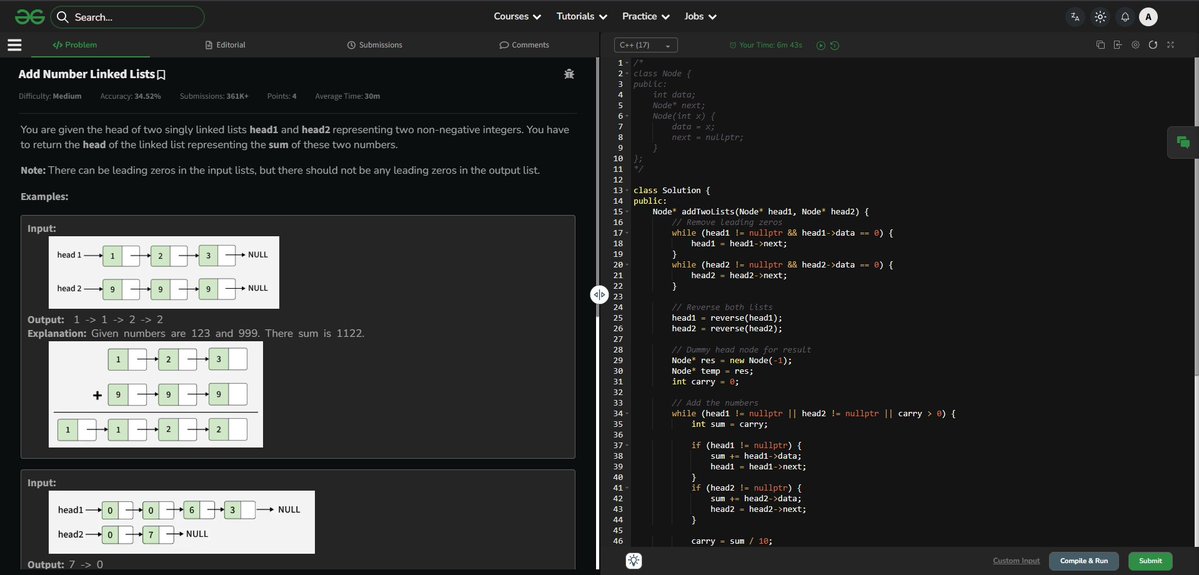Click code line 'head1 = reverse(head1);'
This screenshot has width=1199, height=575.
coord(727,318)
